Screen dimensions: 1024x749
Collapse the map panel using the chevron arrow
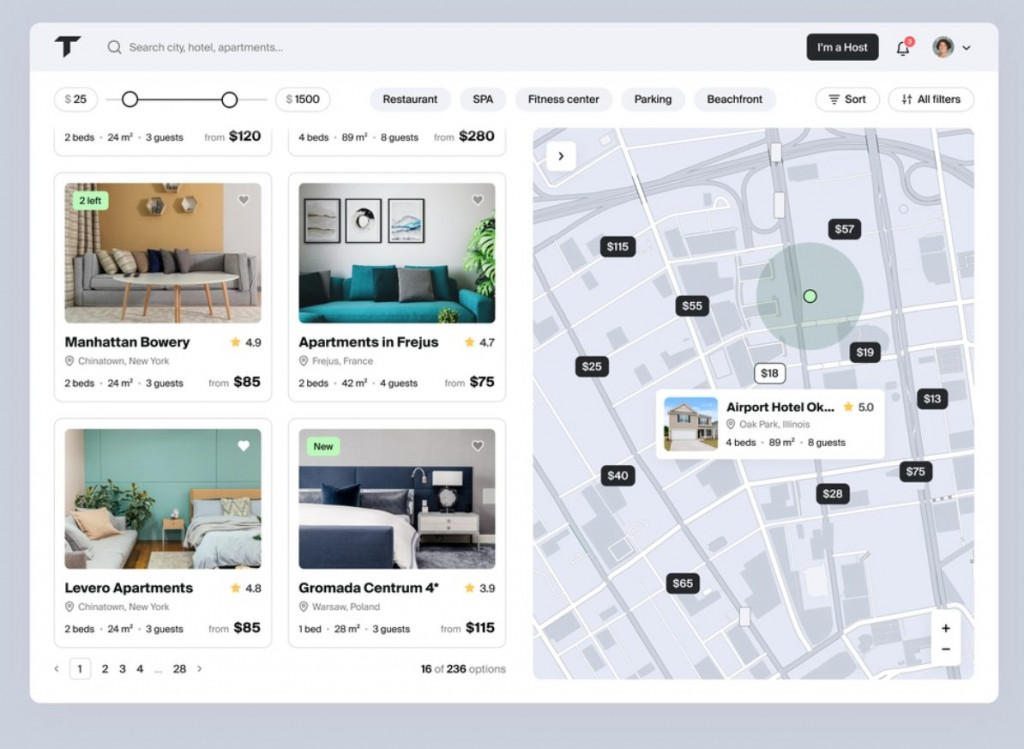[x=561, y=156]
